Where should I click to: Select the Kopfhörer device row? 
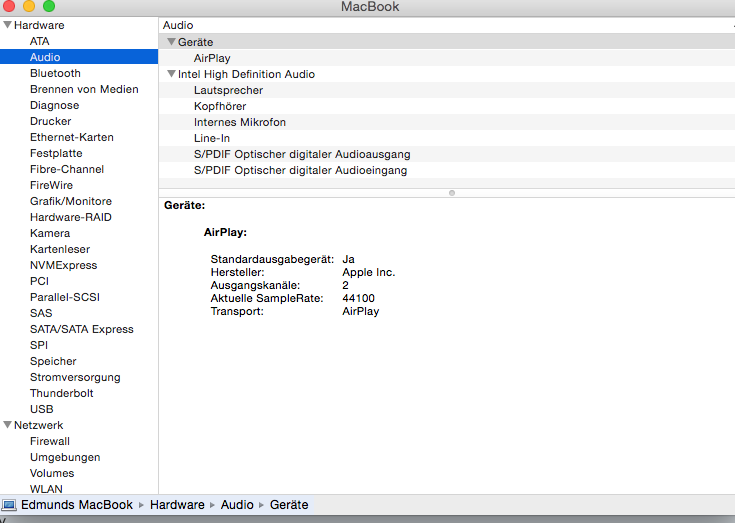tap(447, 106)
